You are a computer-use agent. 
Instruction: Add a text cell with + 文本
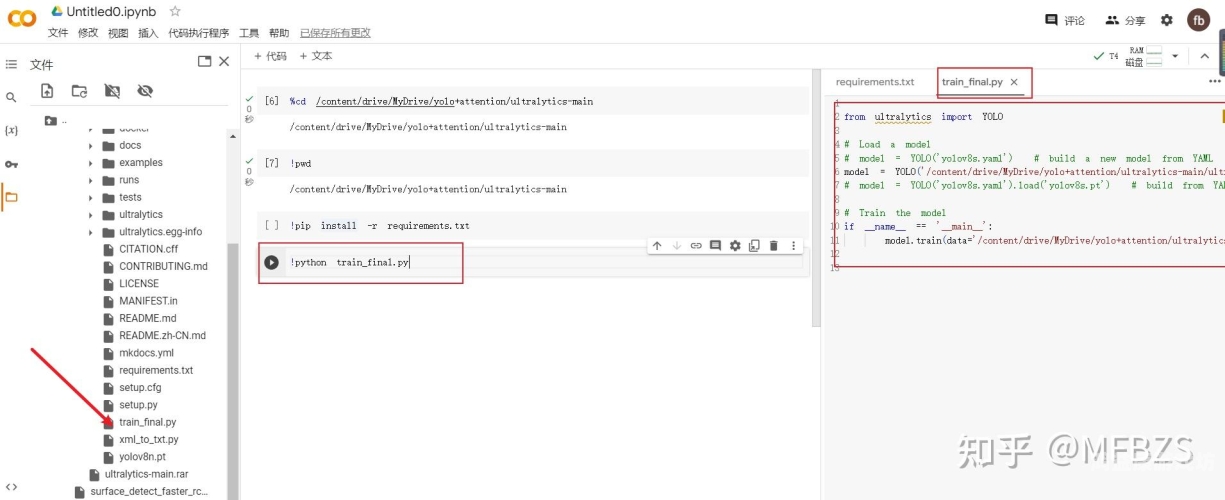pos(316,56)
